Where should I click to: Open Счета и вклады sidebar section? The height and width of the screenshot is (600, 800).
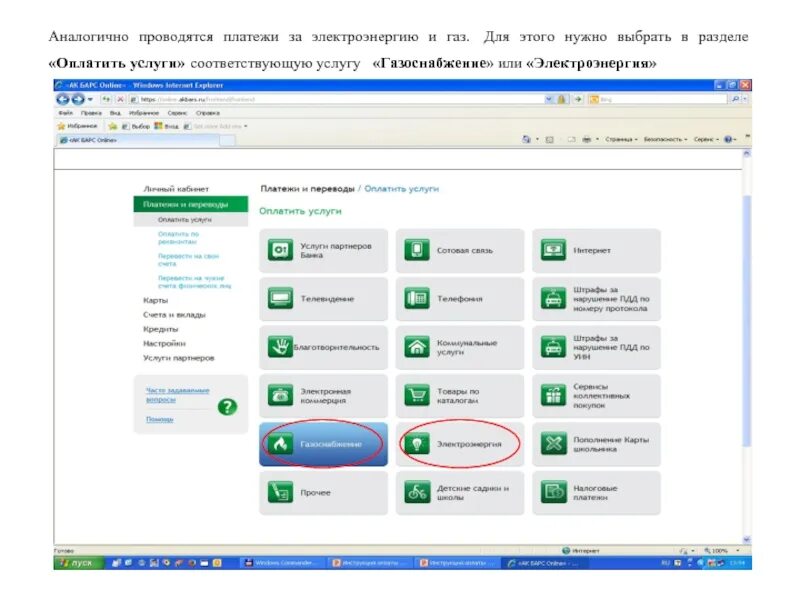174,315
